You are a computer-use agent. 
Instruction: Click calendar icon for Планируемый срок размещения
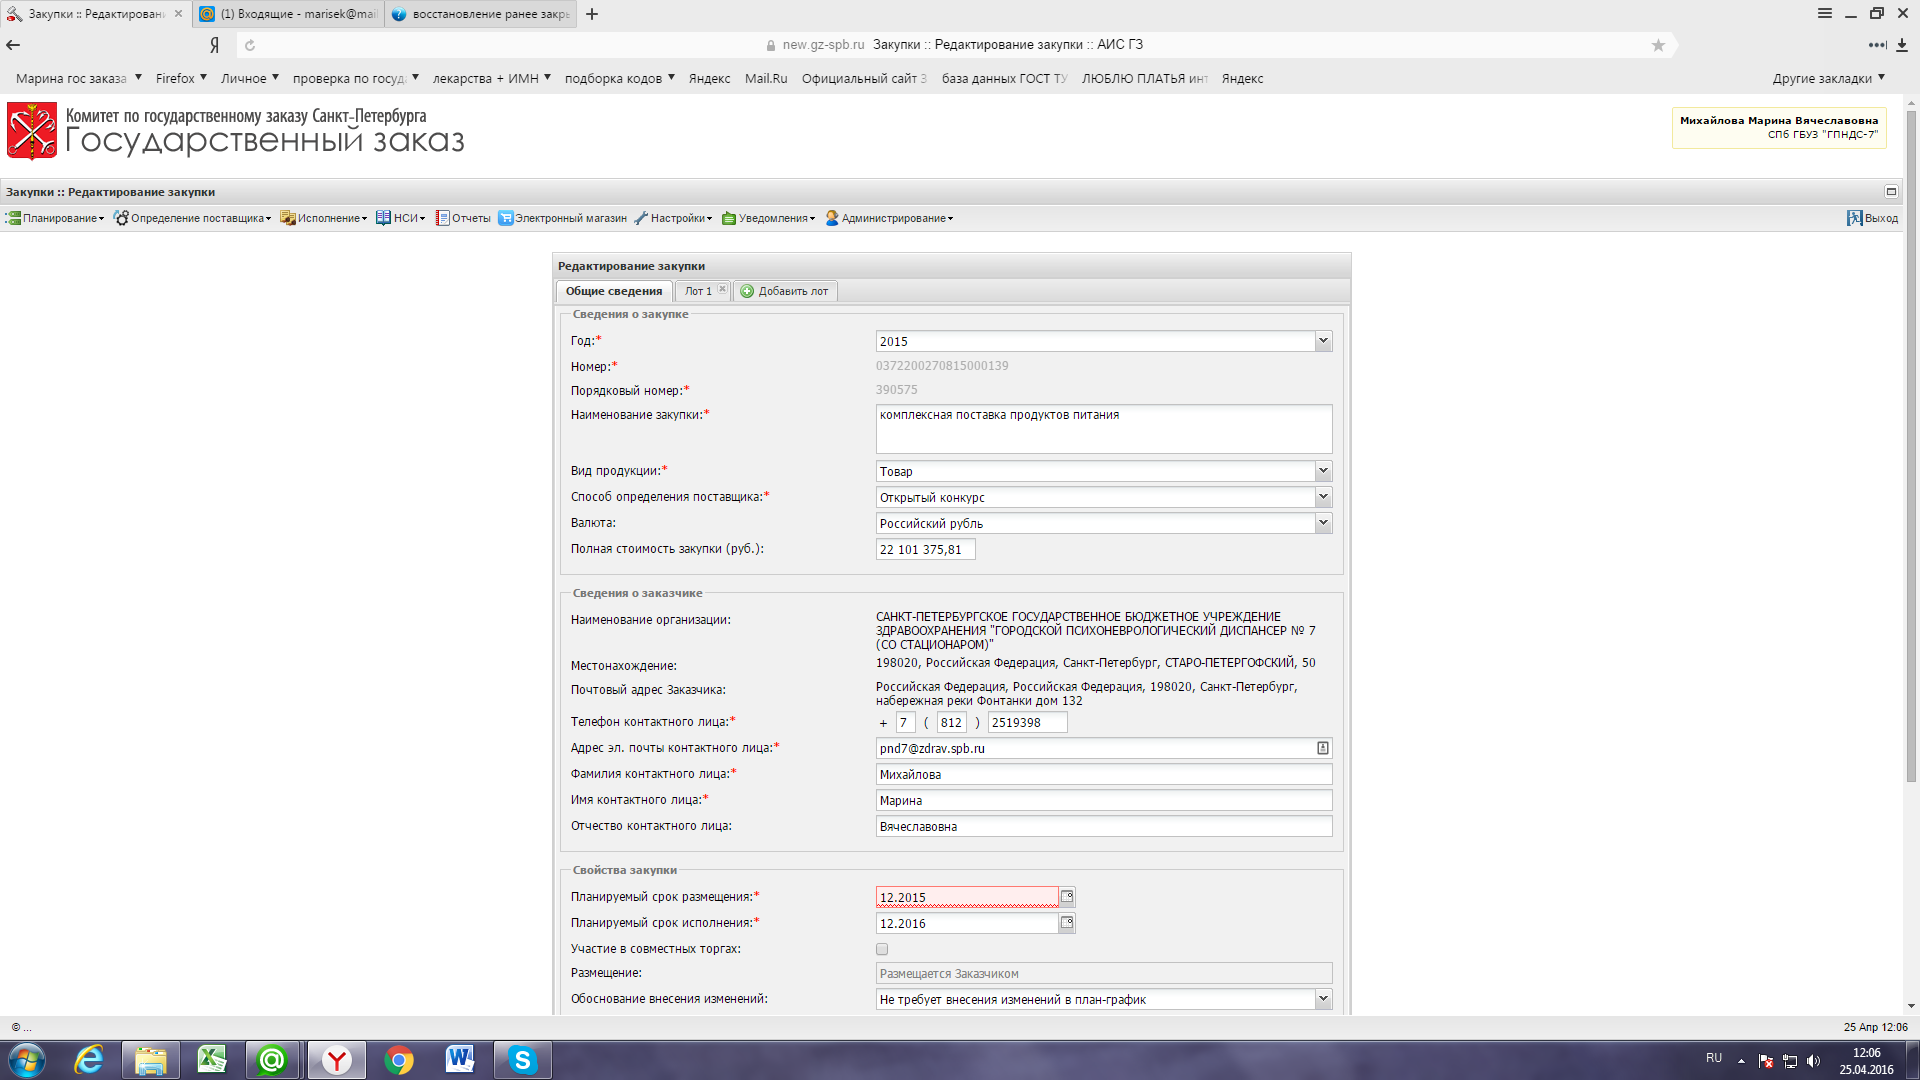[1067, 897]
